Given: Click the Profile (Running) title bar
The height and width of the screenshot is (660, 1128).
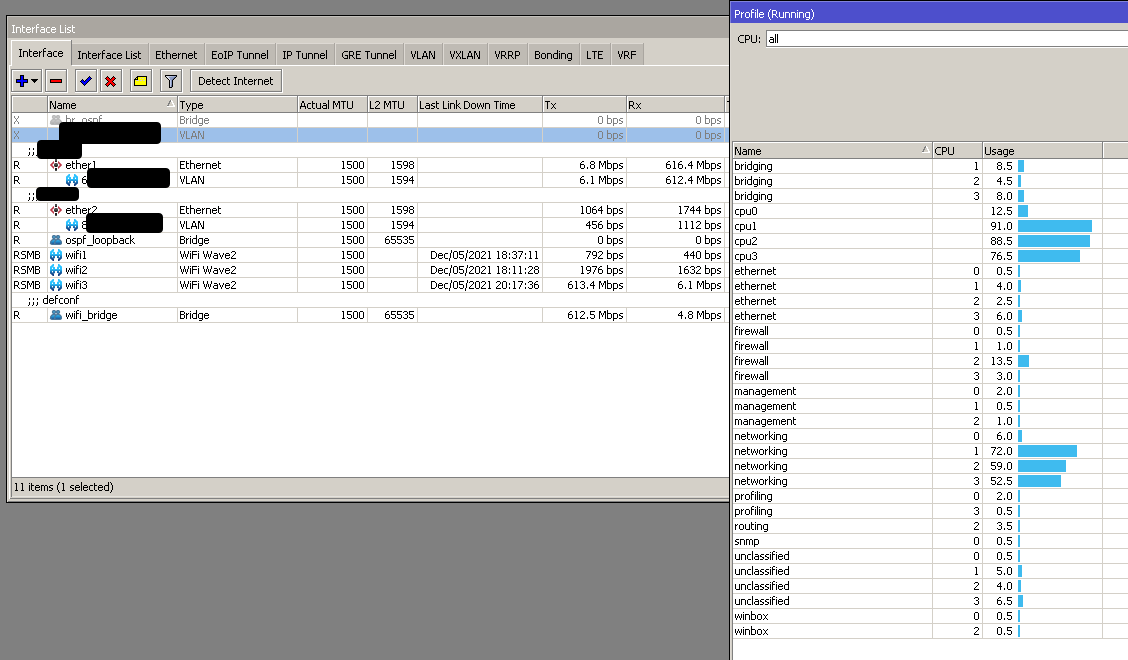Looking at the screenshot, I should click(x=929, y=14).
